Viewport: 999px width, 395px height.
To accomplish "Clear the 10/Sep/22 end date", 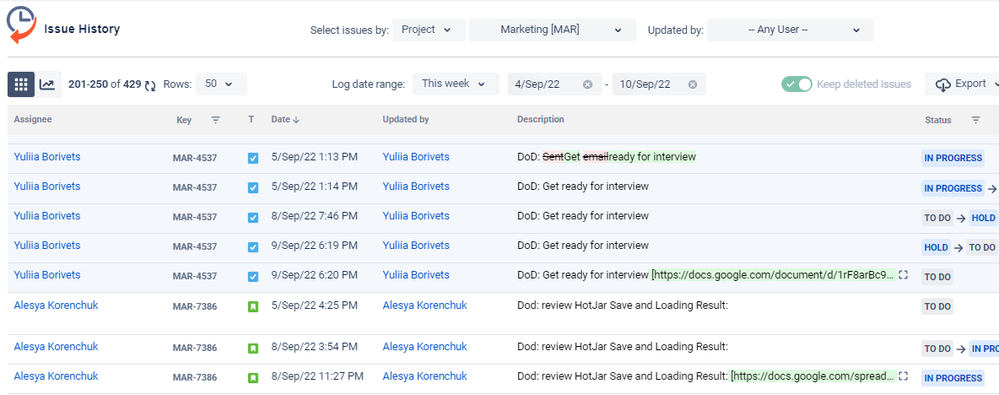I will coord(693,84).
